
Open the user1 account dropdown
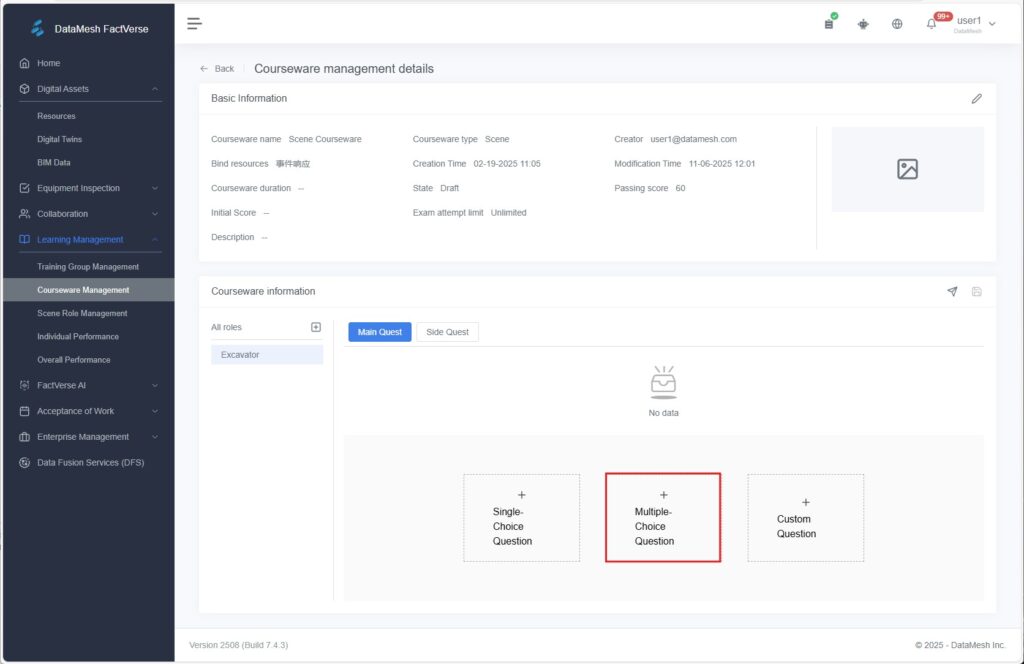975,23
